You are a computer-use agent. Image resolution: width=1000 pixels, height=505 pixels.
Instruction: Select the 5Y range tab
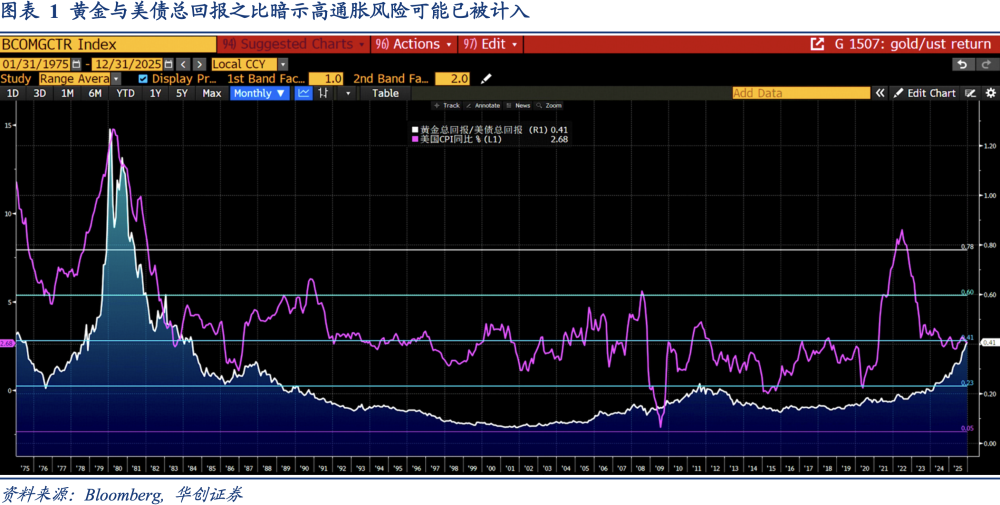182,93
